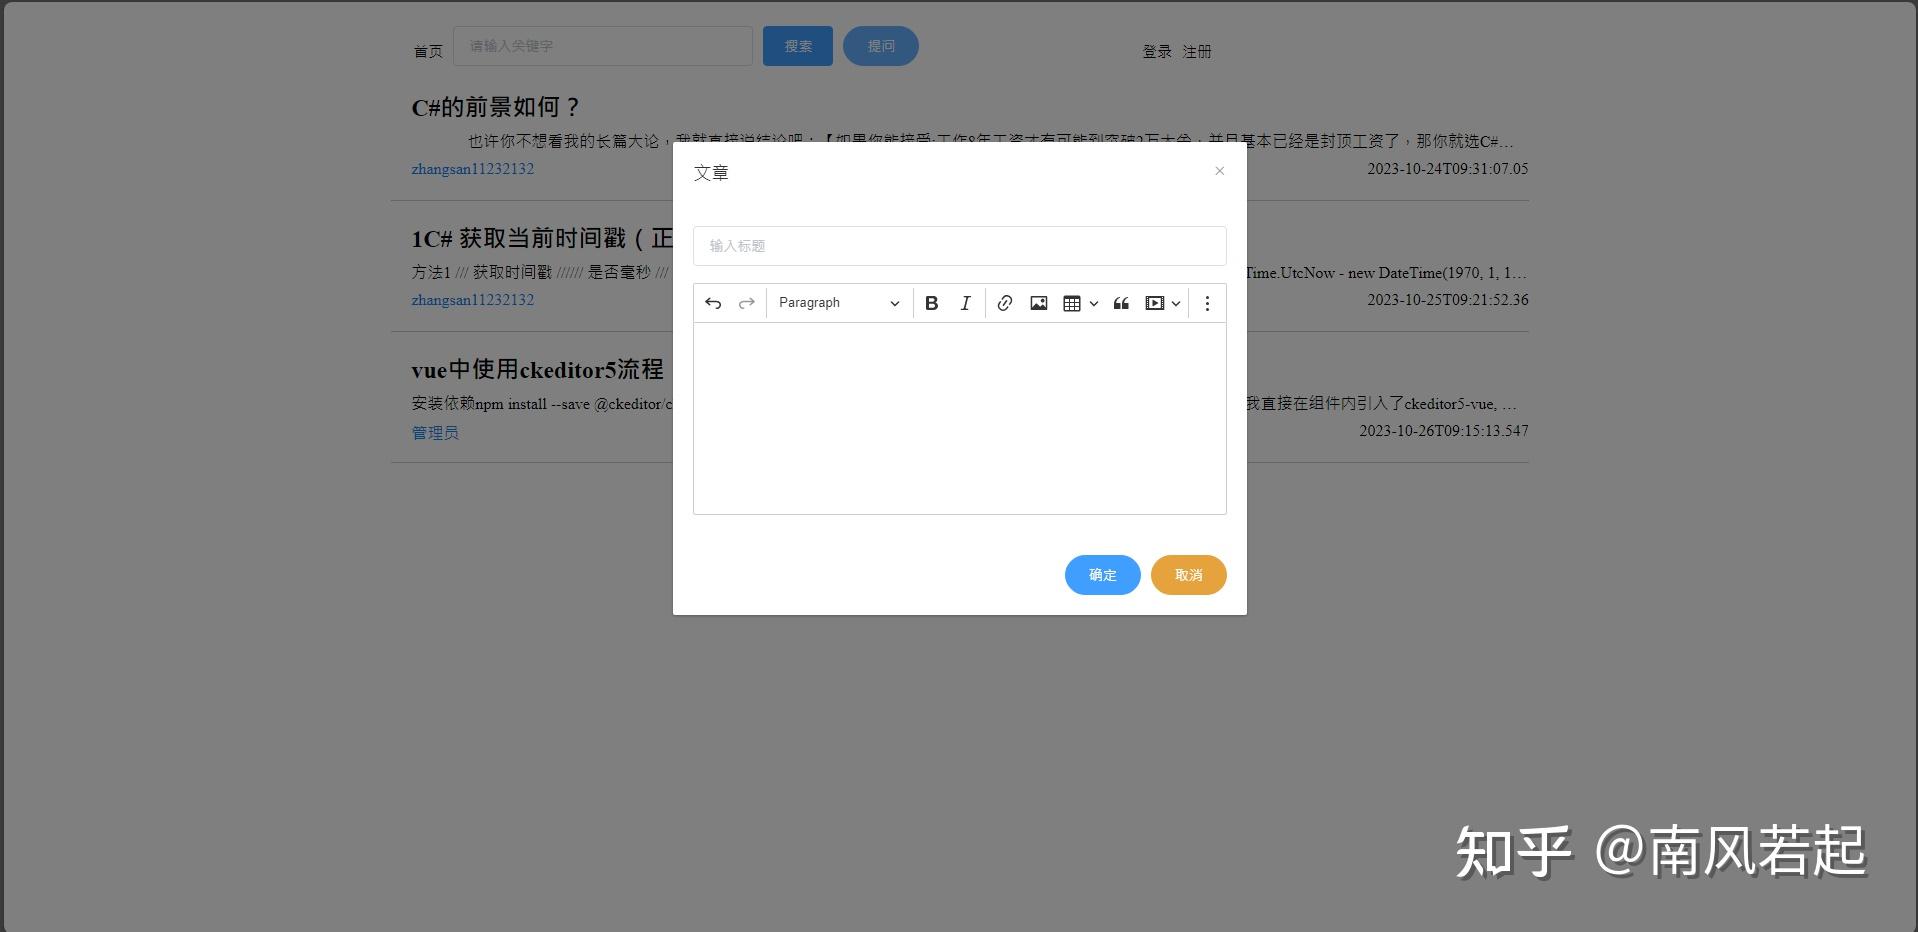The height and width of the screenshot is (932, 1918).
Task: Open the 首页 navigation item
Action: coord(427,50)
